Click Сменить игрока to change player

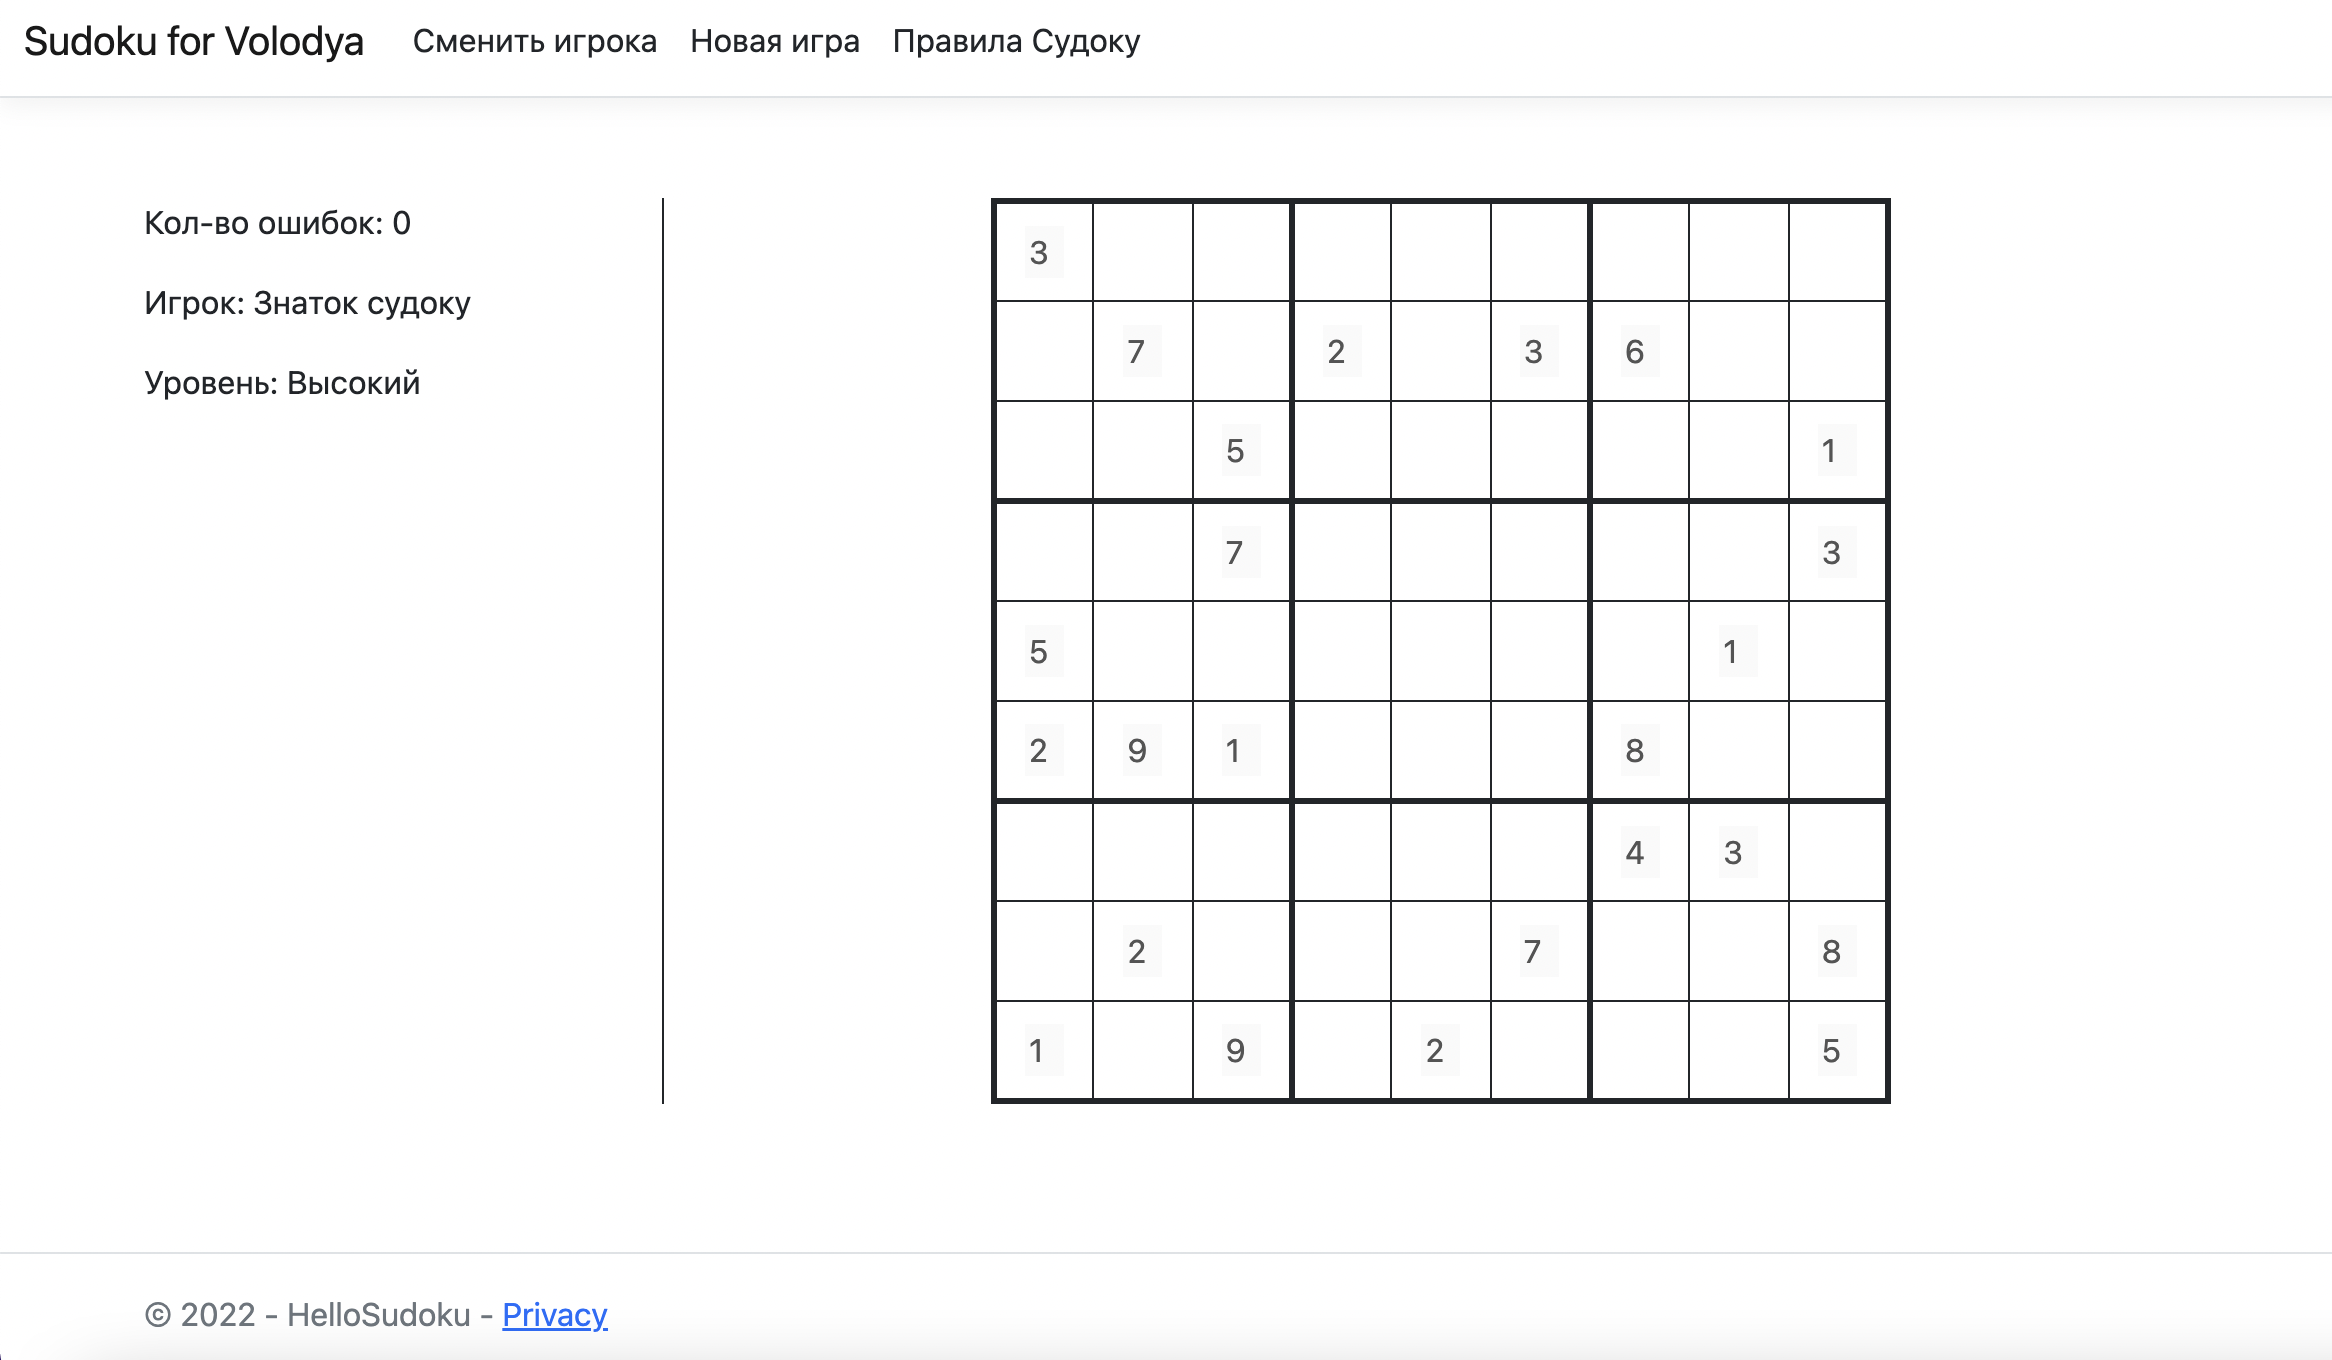(535, 40)
